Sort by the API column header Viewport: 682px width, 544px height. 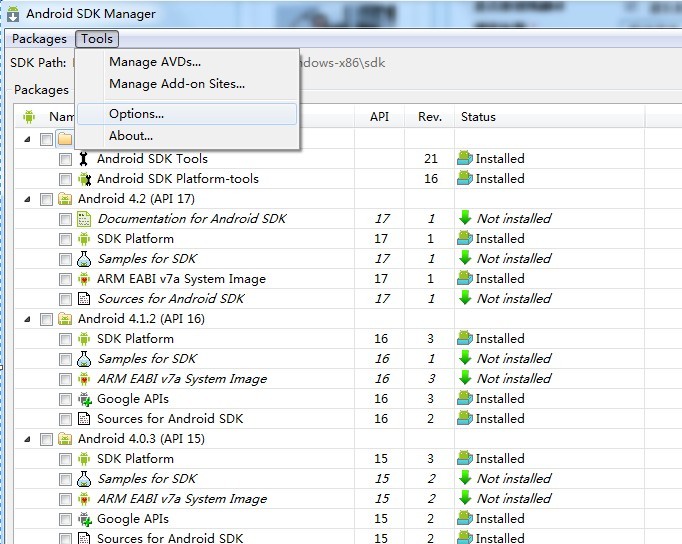[379, 117]
